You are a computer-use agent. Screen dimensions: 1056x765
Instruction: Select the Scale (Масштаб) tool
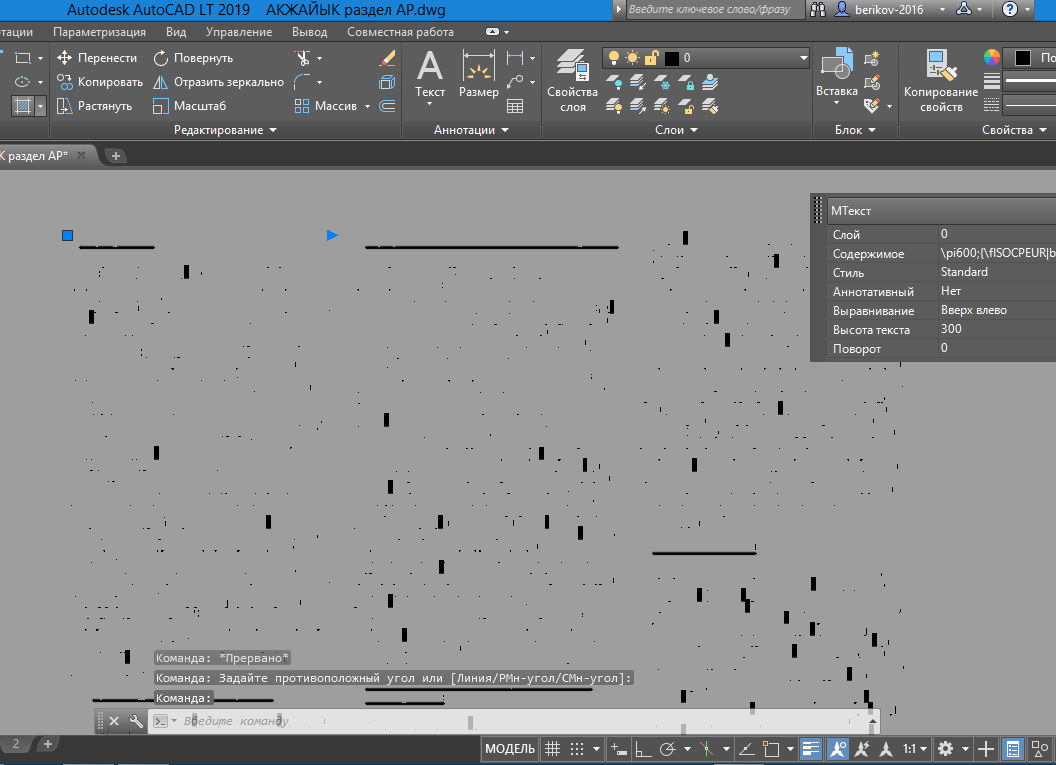click(189, 106)
